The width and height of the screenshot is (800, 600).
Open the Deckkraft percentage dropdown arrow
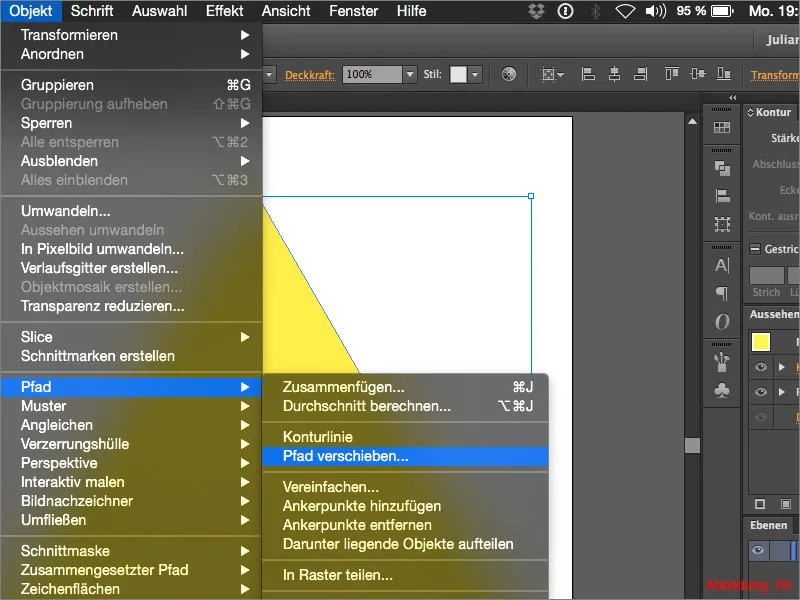[410, 74]
